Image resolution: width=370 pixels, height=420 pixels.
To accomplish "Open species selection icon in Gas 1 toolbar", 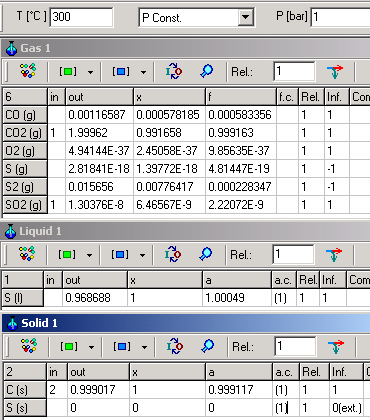I will pyautogui.click(x=28, y=71).
